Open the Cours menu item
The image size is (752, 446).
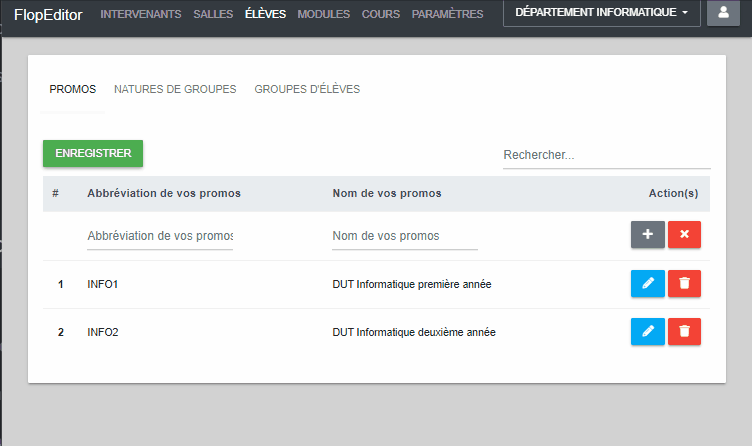tap(381, 15)
